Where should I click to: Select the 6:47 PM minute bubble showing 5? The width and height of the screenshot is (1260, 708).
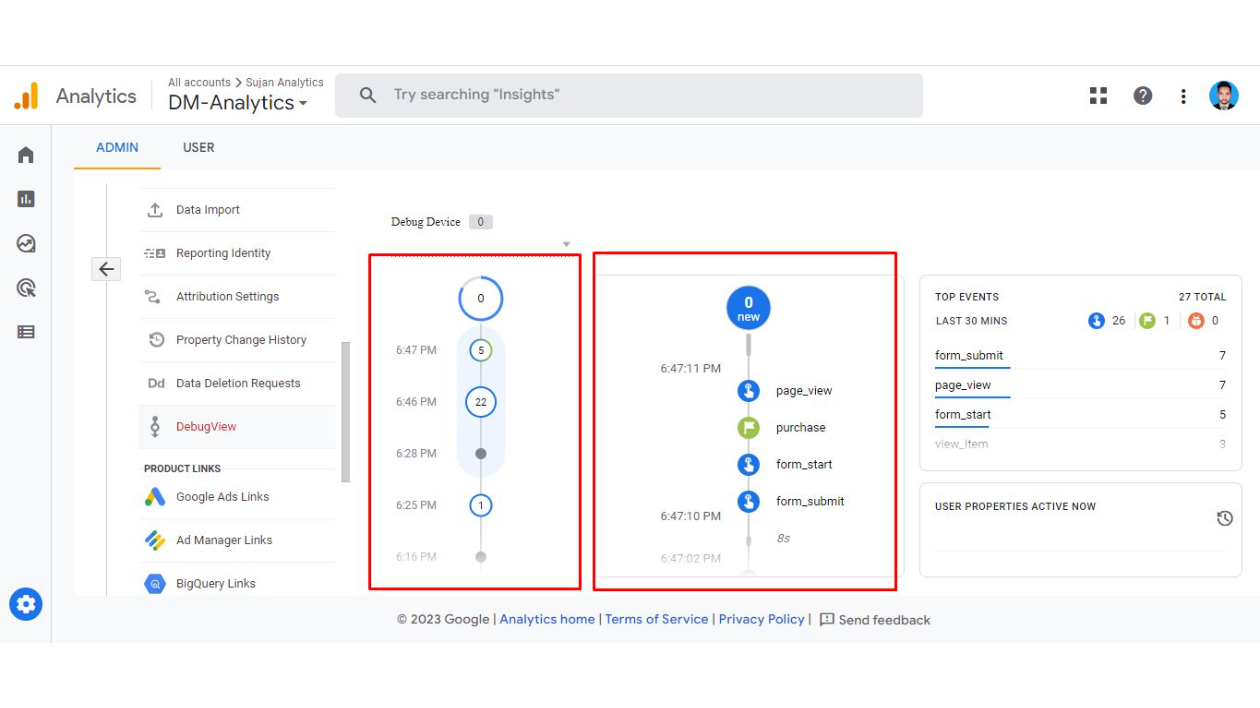(x=481, y=351)
